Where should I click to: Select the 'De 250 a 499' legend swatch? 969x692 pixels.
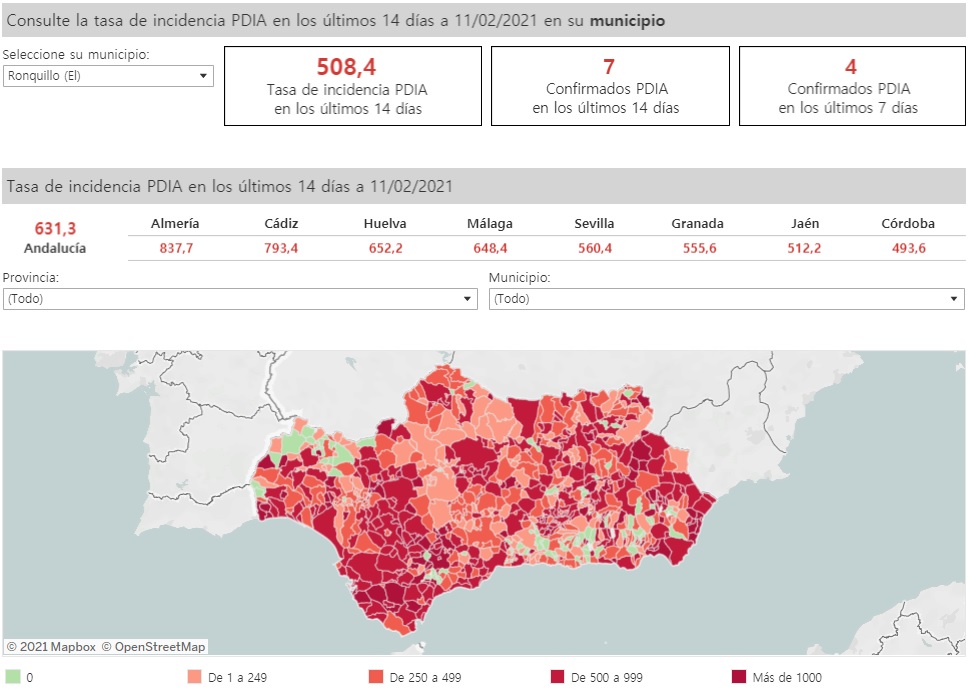coord(377,677)
